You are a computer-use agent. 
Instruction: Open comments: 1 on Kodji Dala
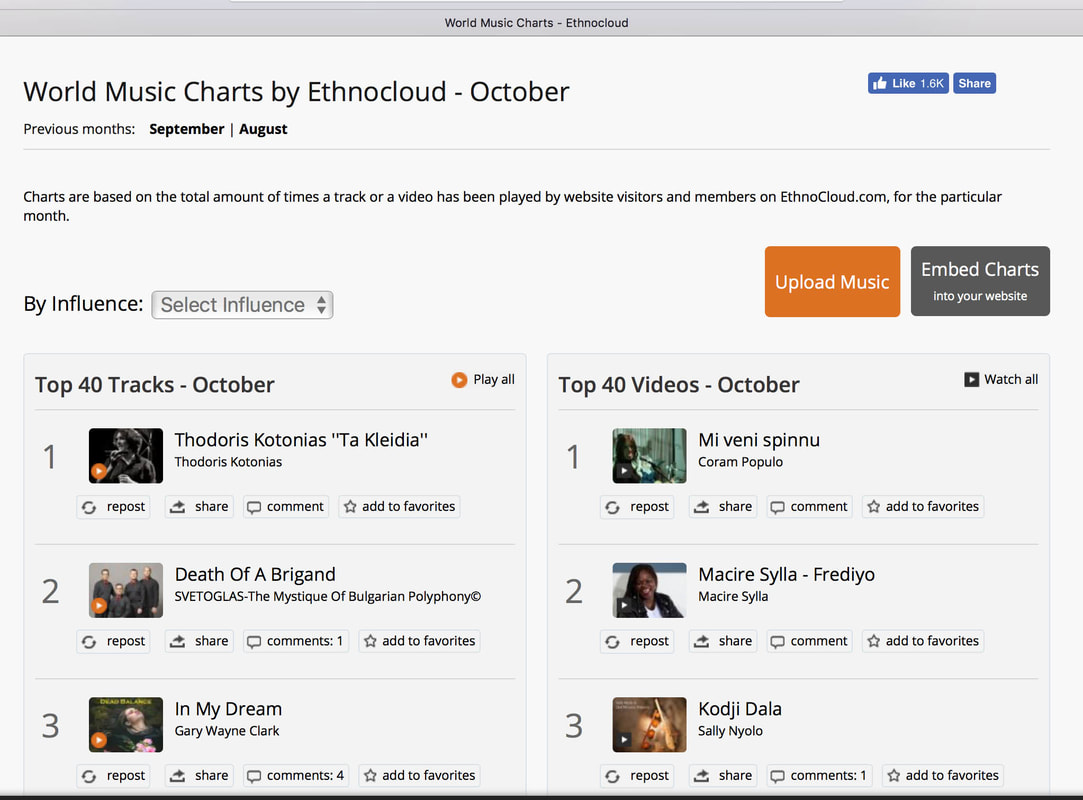819,776
